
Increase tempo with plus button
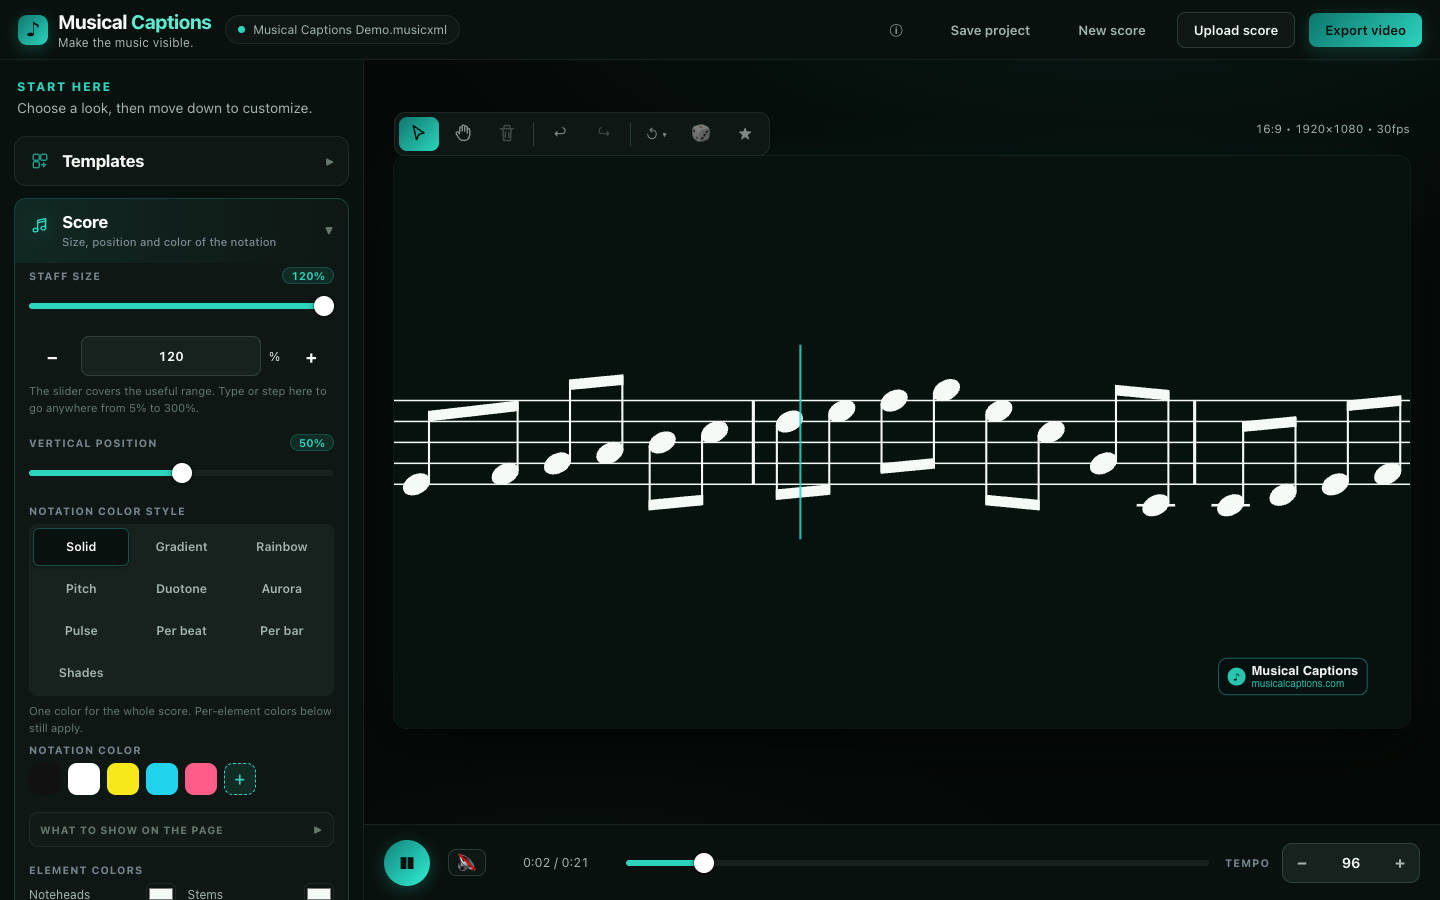tap(1400, 863)
